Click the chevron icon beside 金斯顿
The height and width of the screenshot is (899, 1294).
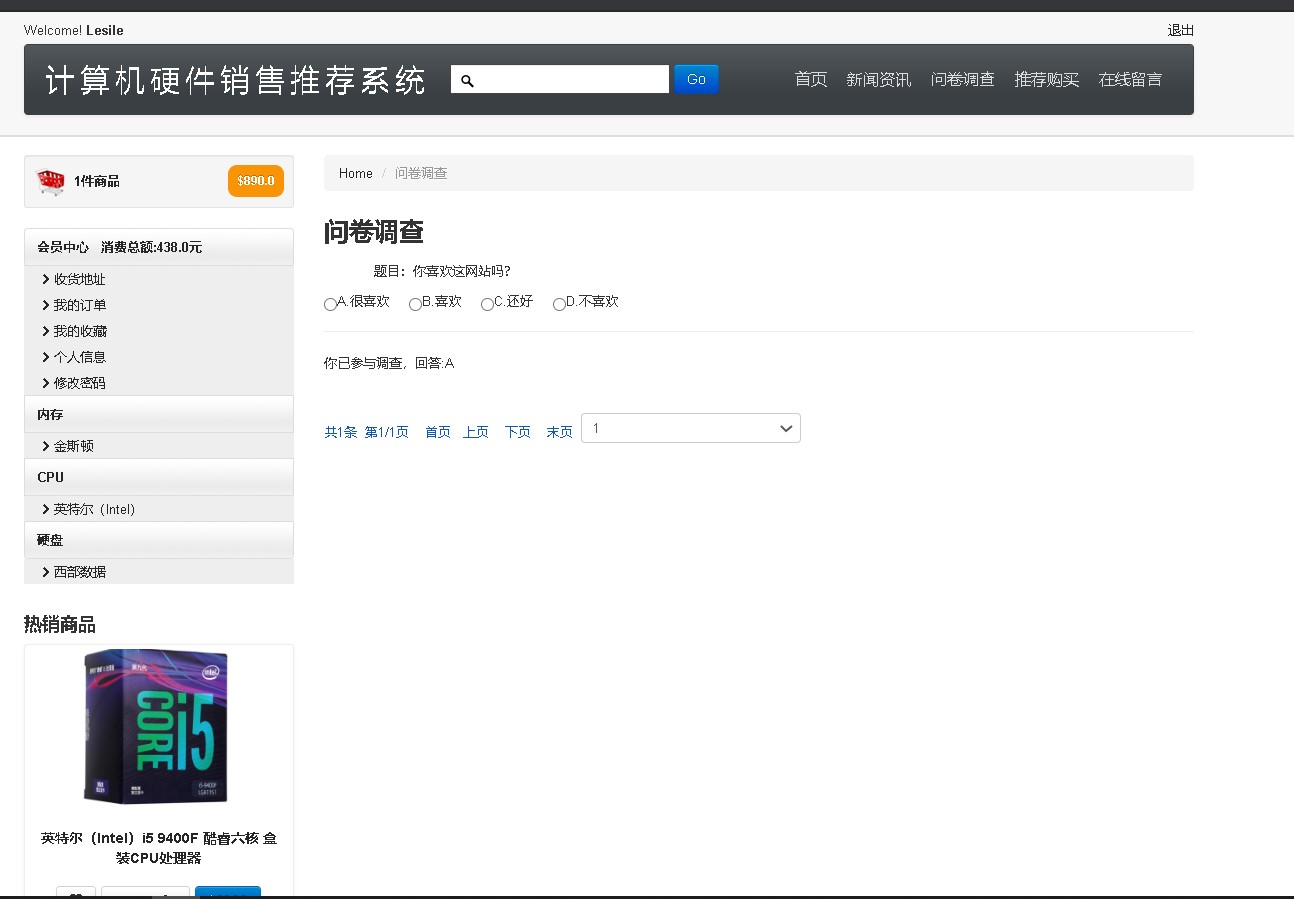(x=46, y=446)
